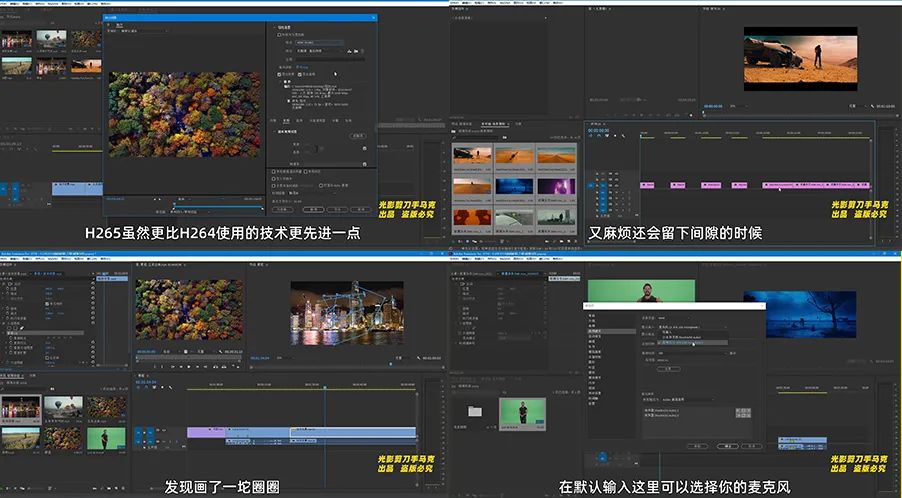Click the Match Source button in export dialog
The image size is (902, 498).
click(x=357, y=135)
